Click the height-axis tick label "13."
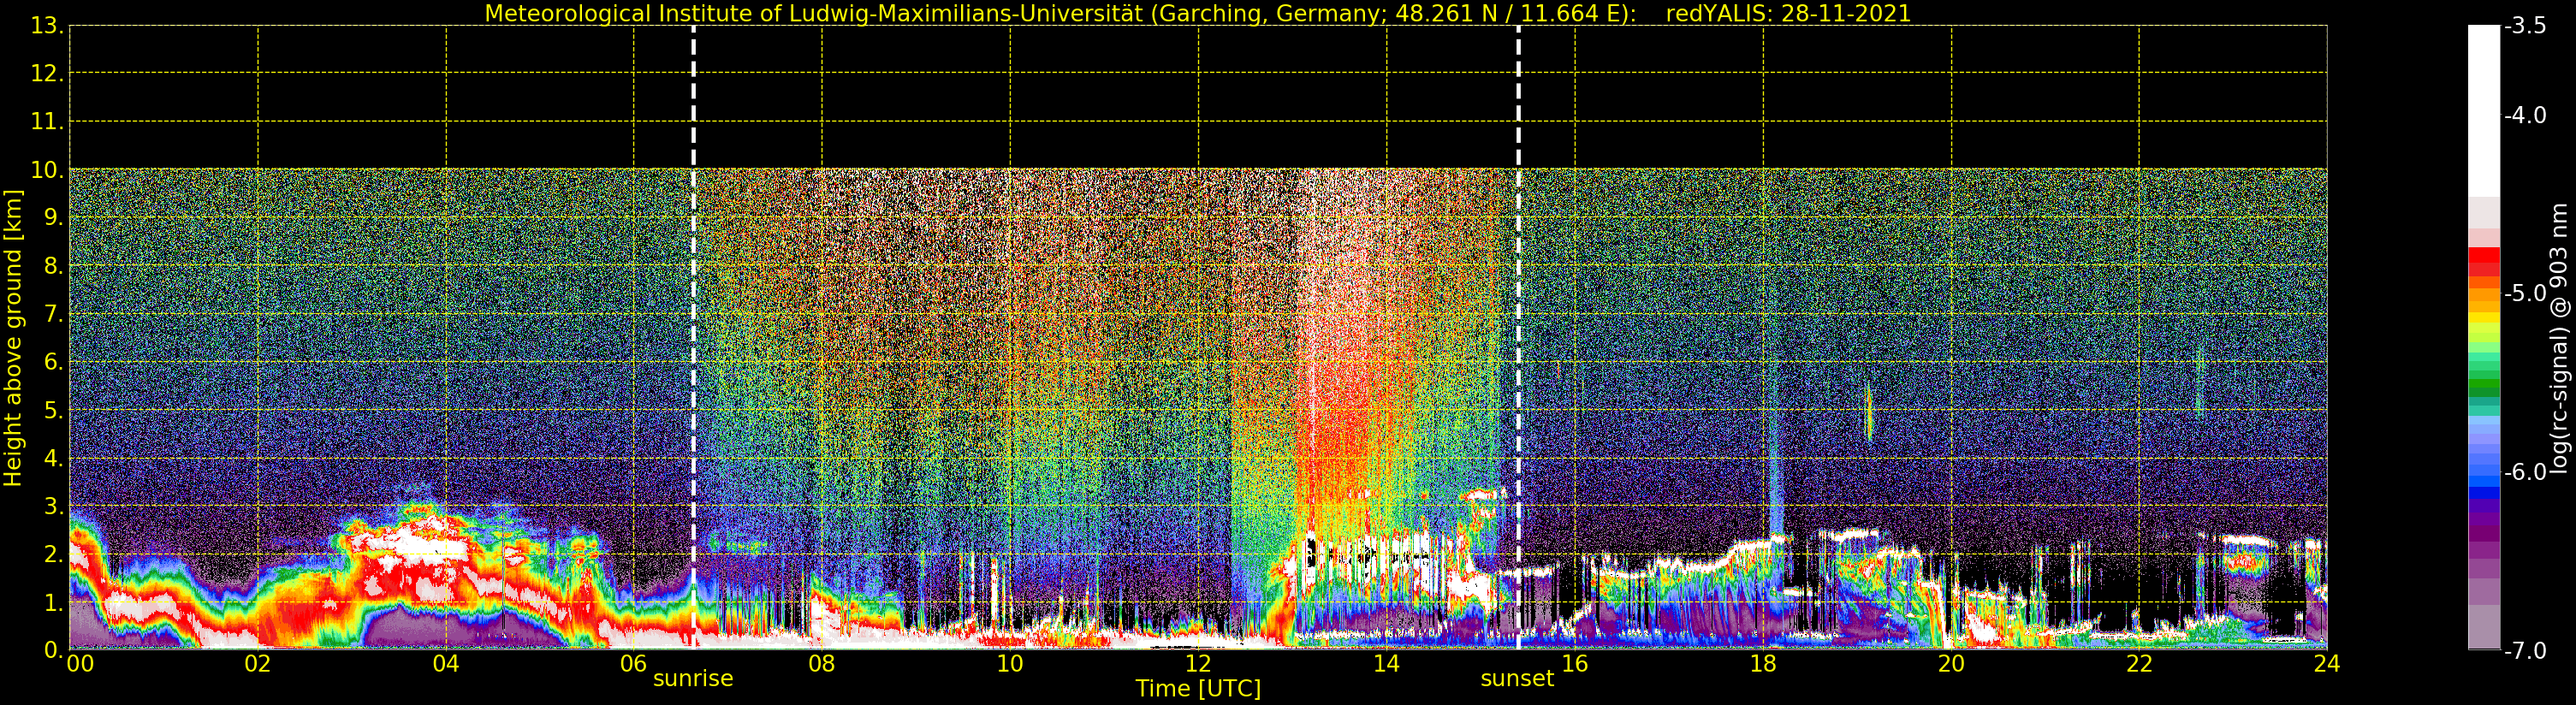Image resolution: width=2576 pixels, height=705 pixels. point(47,26)
